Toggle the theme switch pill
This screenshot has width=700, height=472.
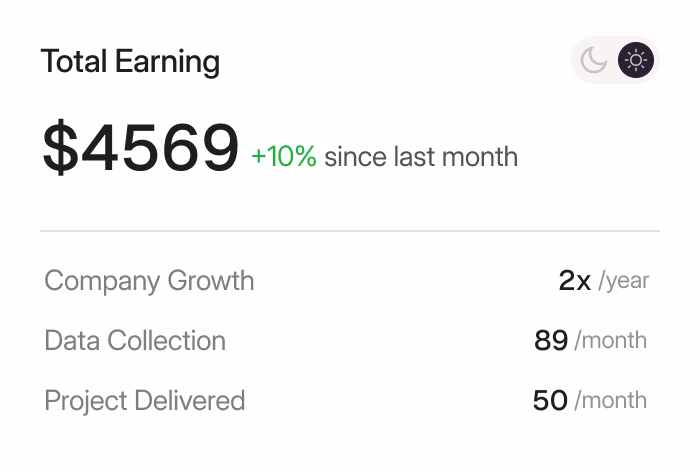[614, 61]
